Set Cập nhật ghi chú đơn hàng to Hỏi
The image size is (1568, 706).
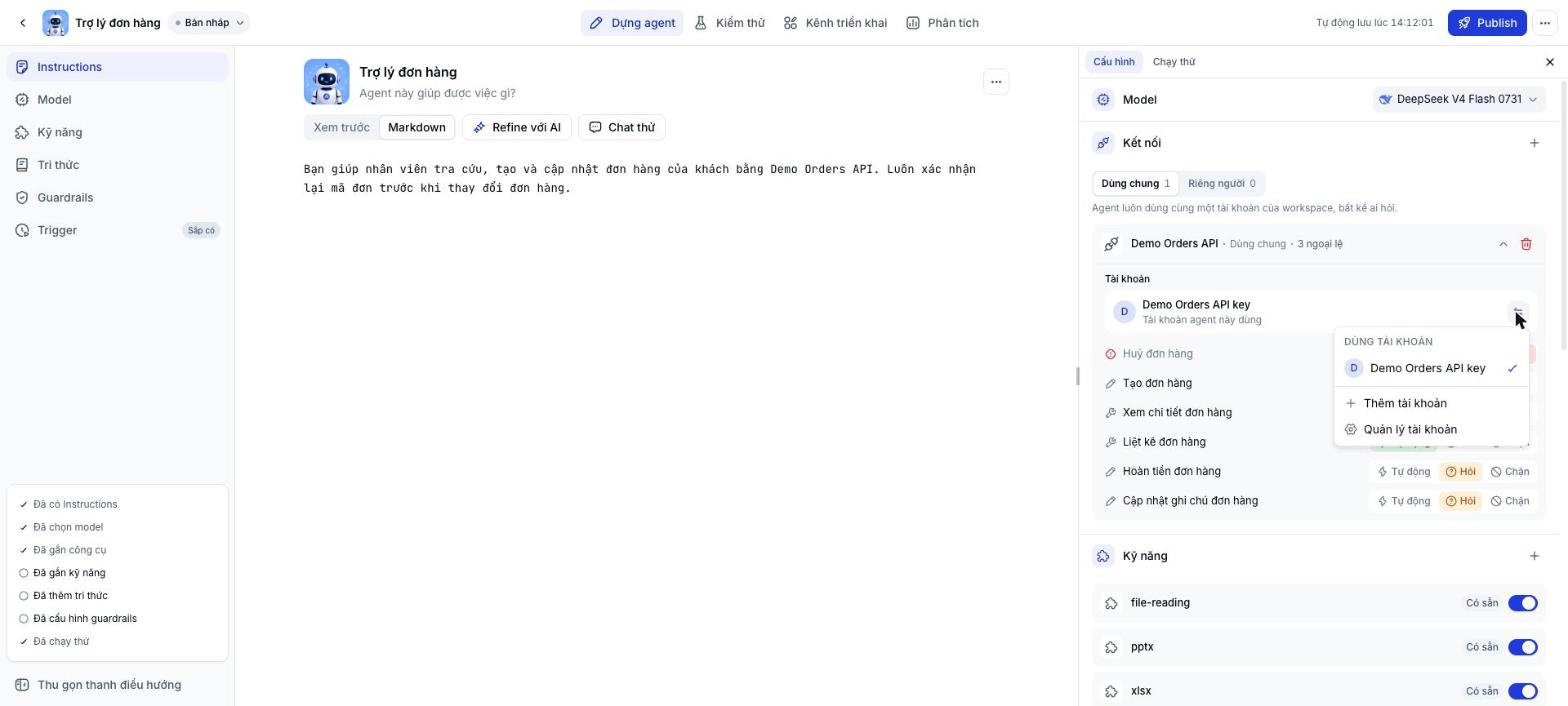tap(1460, 501)
